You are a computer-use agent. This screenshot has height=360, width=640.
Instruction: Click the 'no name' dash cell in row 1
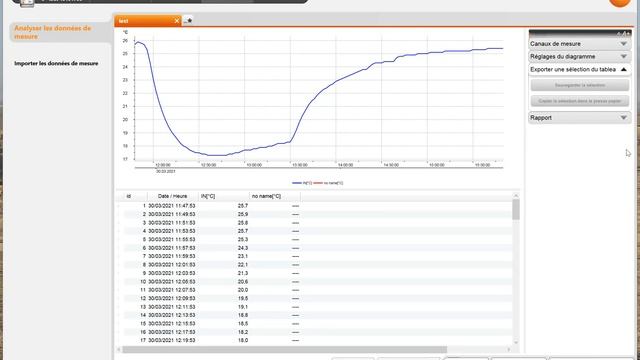296,206
